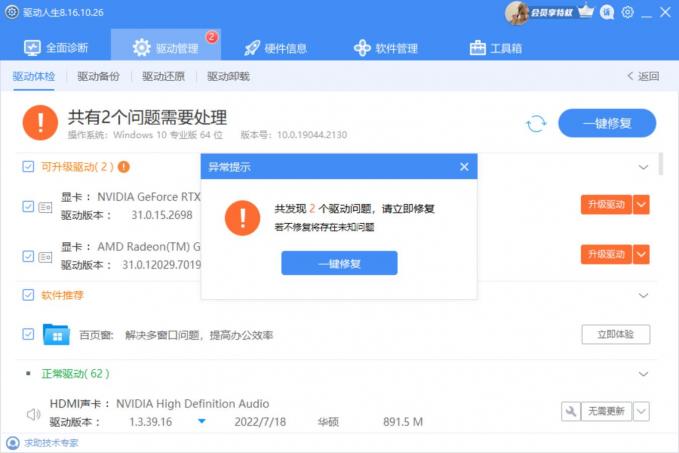Open settings via the gear icon
679x453 pixels.
point(627,13)
